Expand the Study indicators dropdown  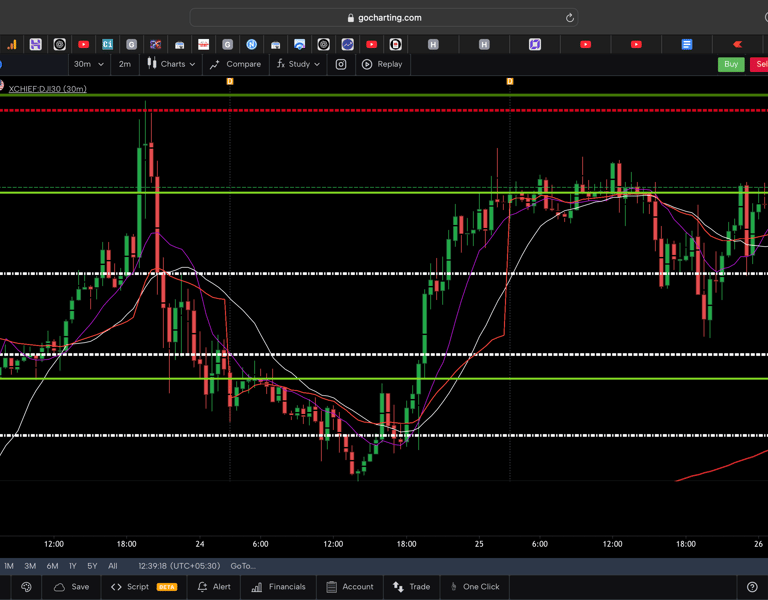[298, 64]
